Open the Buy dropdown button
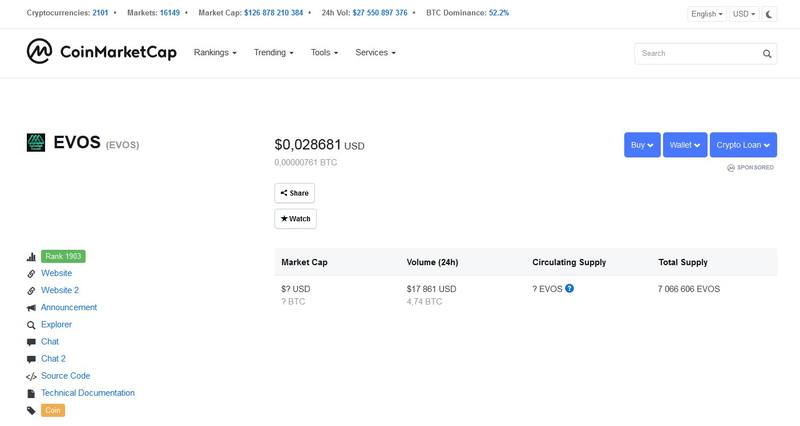This screenshot has width=800, height=426. [x=642, y=145]
